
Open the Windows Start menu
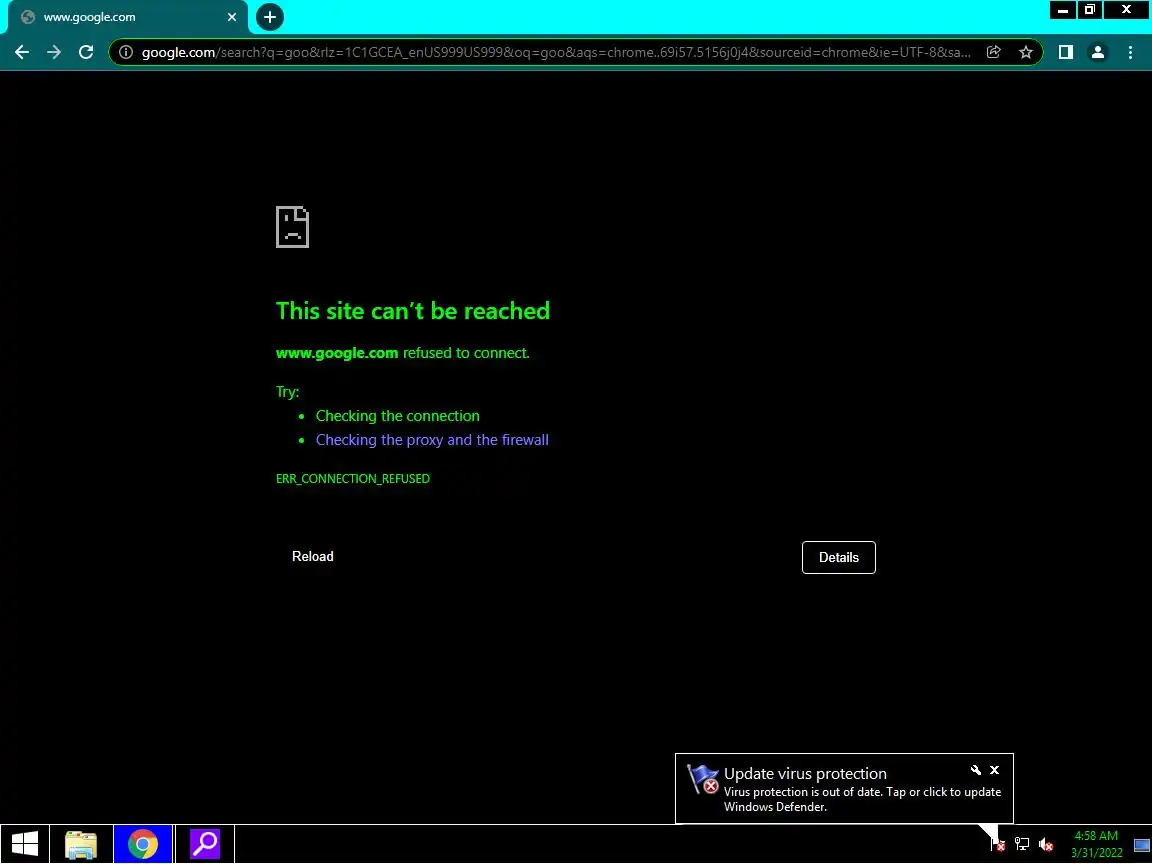(24, 843)
